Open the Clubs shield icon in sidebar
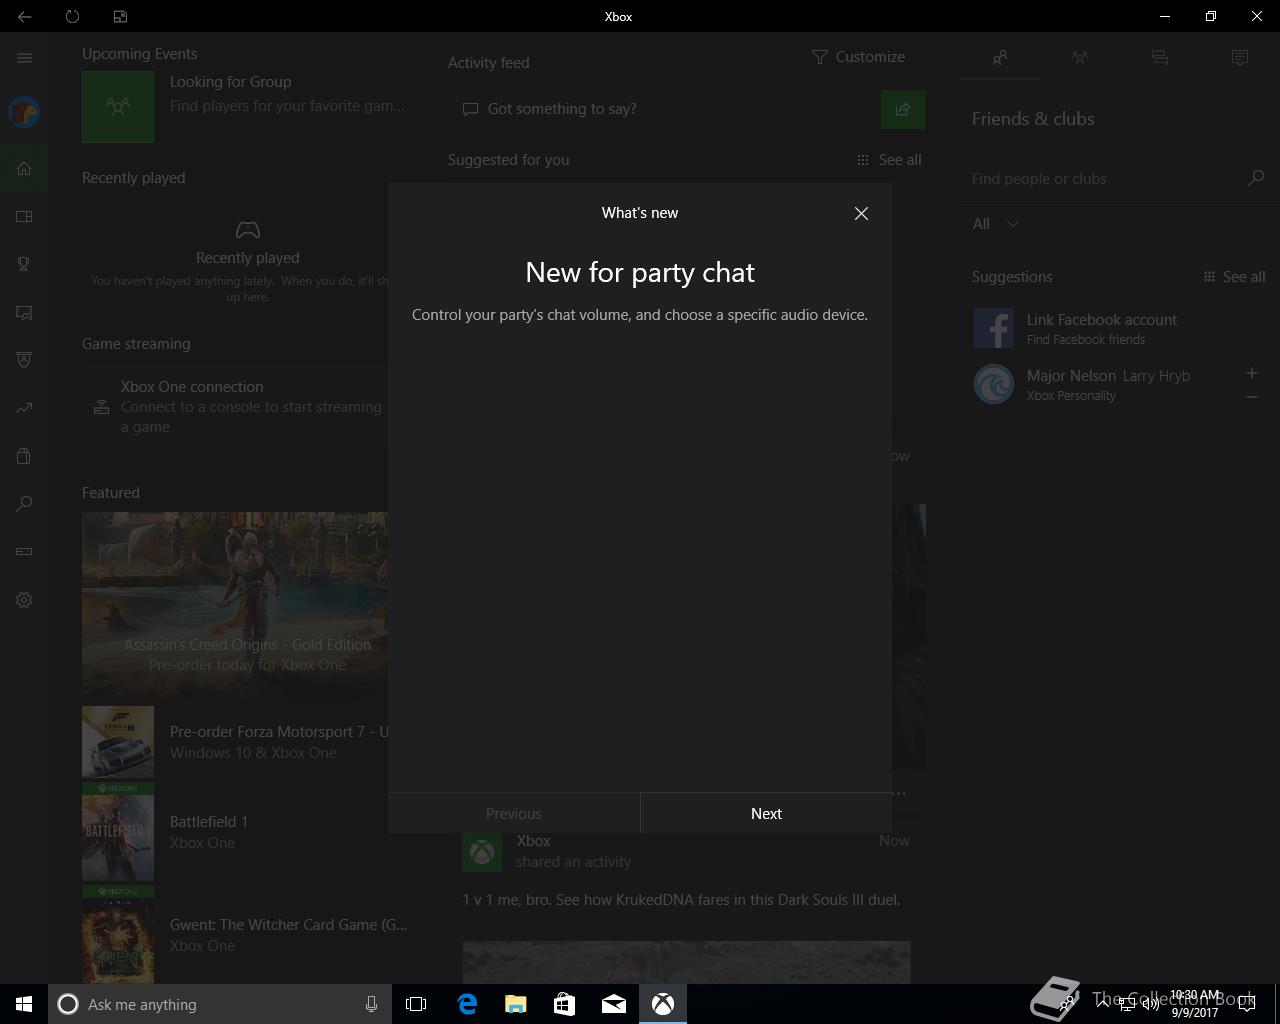Viewport: 1280px width, 1024px height. click(24, 360)
